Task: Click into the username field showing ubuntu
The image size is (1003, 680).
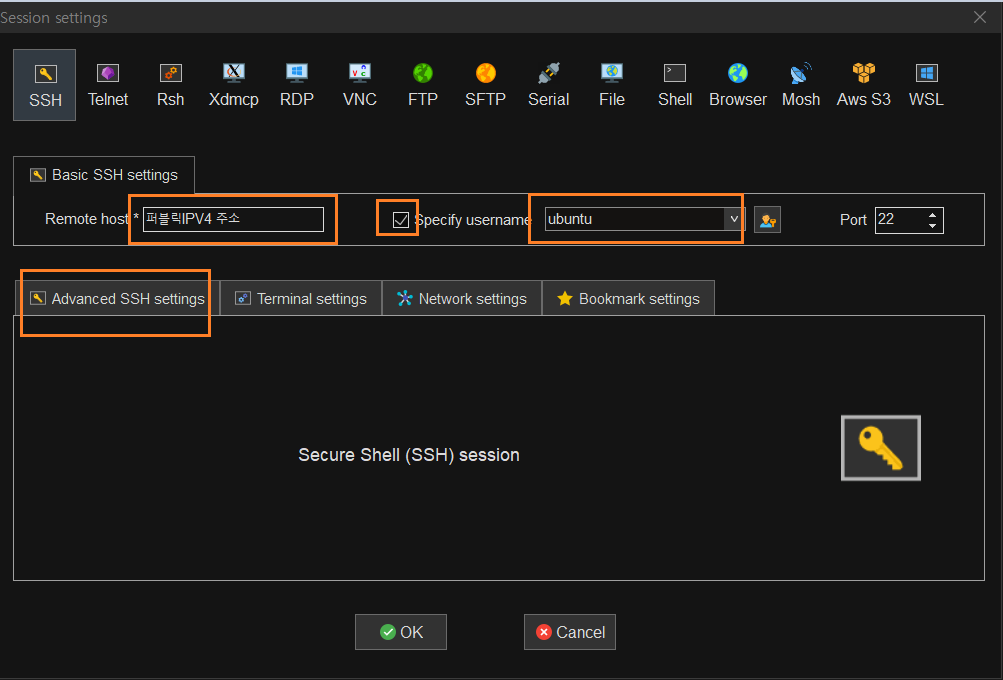Action: coord(635,219)
